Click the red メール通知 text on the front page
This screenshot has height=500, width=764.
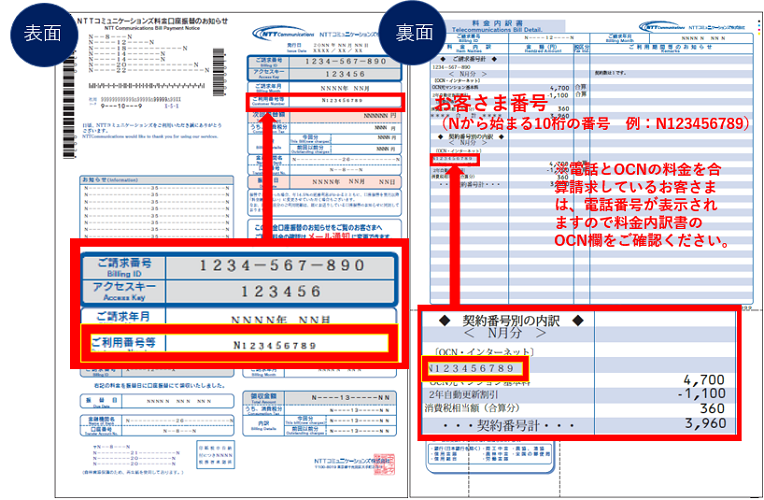click(328, 236)
